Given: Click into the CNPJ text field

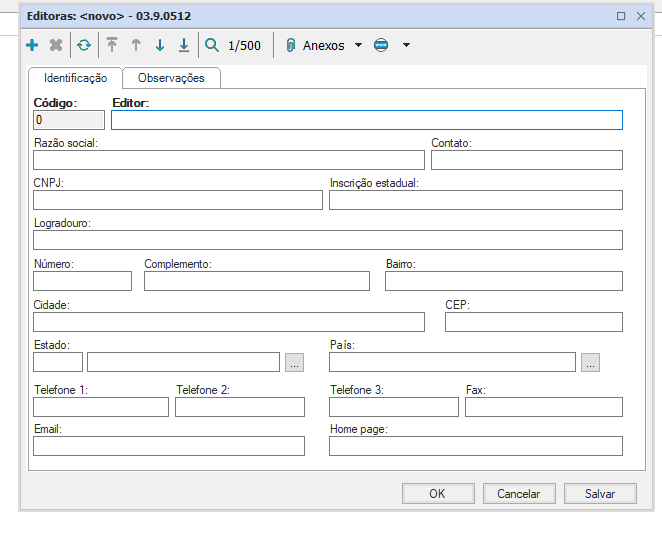Looking at the screenshot, I should click(178, 200).
